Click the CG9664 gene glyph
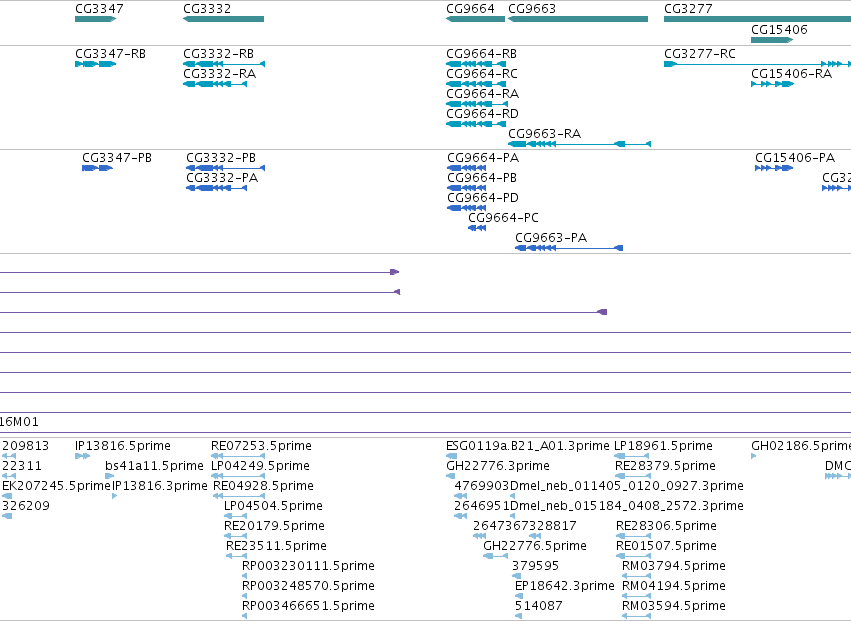This screenshot has width=851, height=621. 475,19
